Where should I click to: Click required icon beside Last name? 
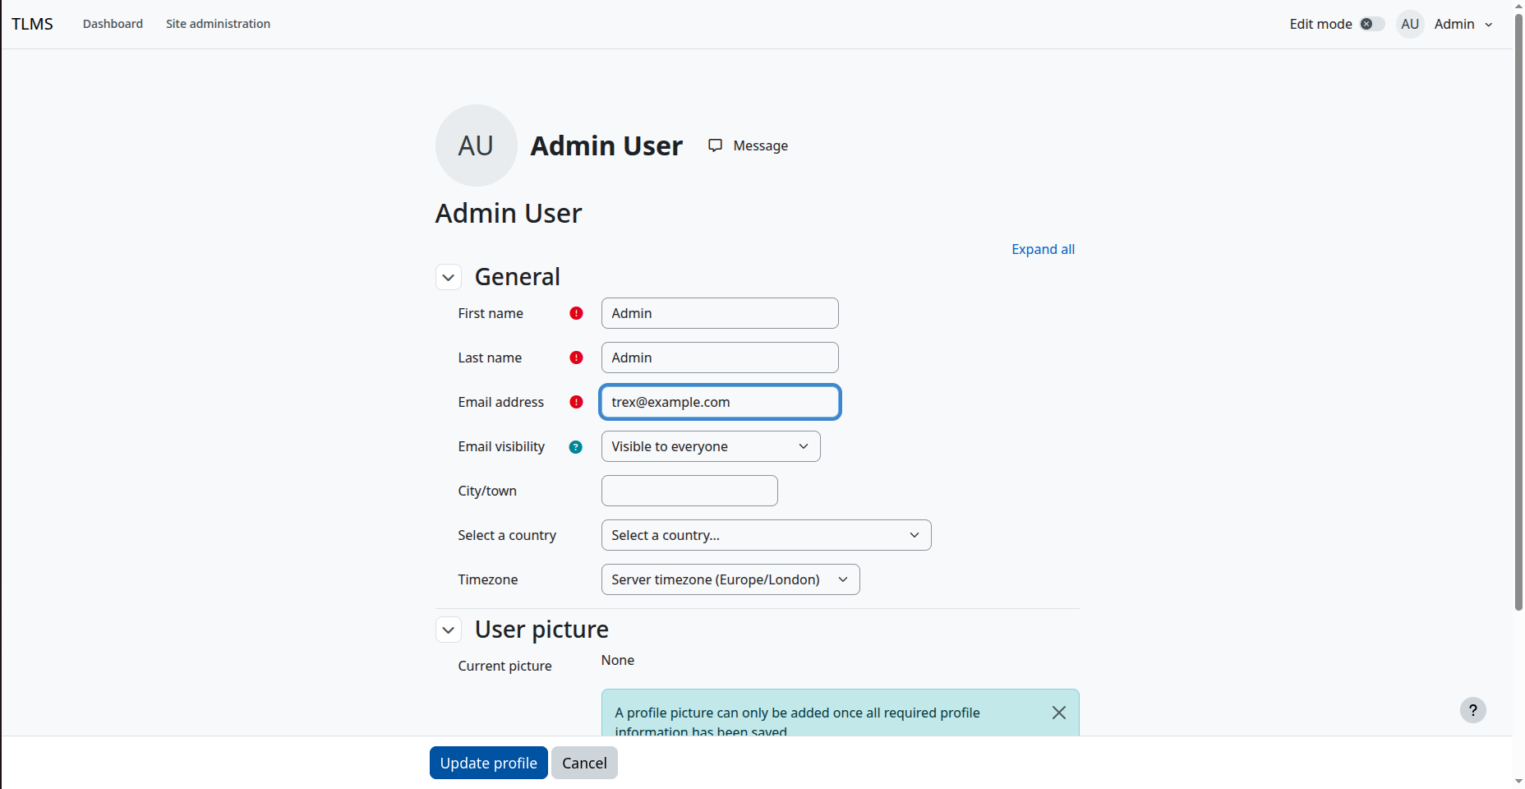tap(576, 358)
